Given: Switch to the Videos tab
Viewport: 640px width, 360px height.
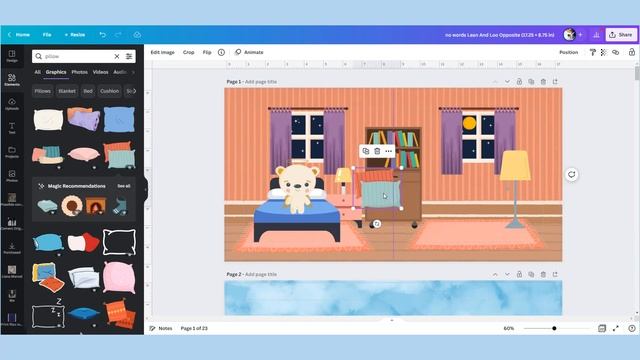Looking at the screenshot, I should coord(100,72).
